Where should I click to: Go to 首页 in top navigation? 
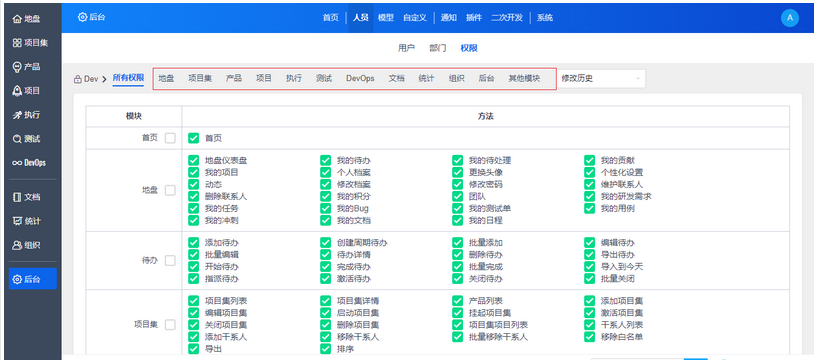pyautogui.click(x=330, y=18)
